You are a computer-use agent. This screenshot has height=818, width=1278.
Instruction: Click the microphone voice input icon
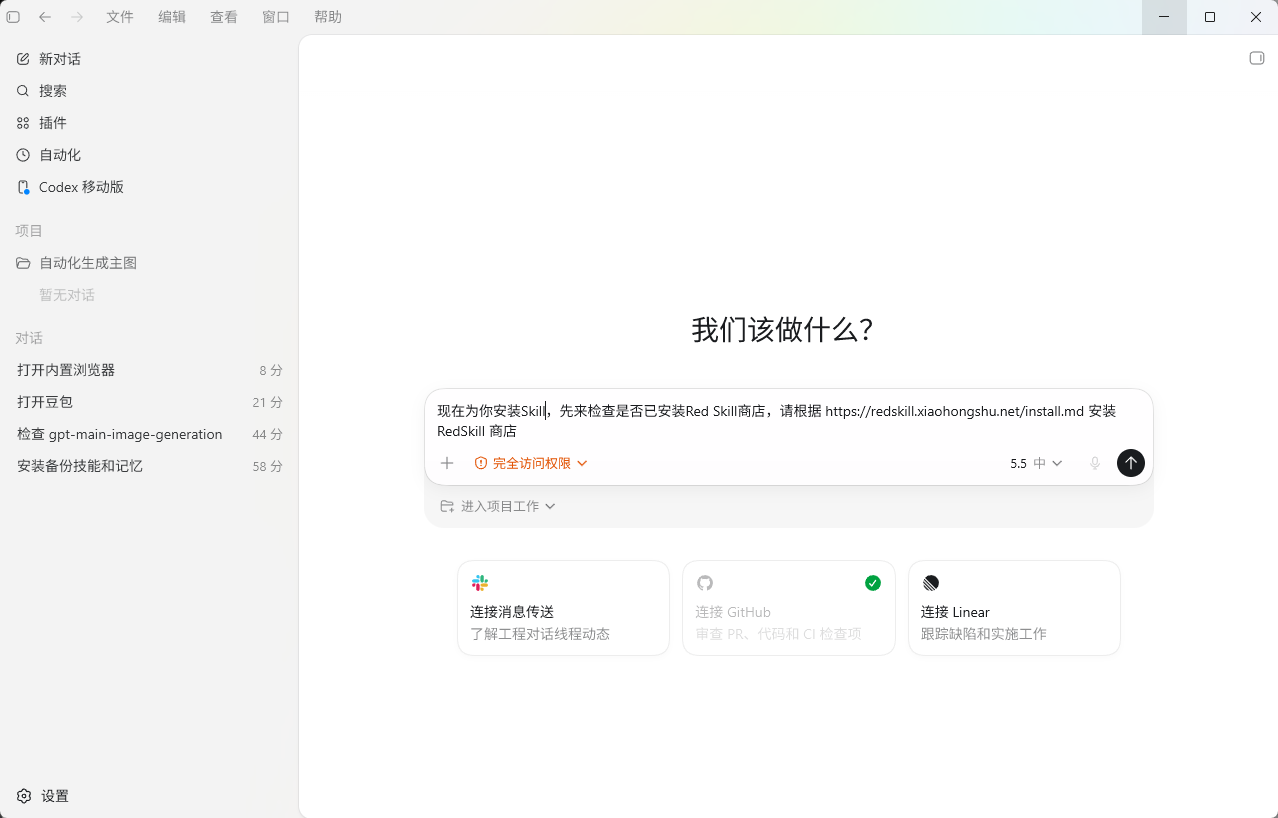[x=1095, y=463]
